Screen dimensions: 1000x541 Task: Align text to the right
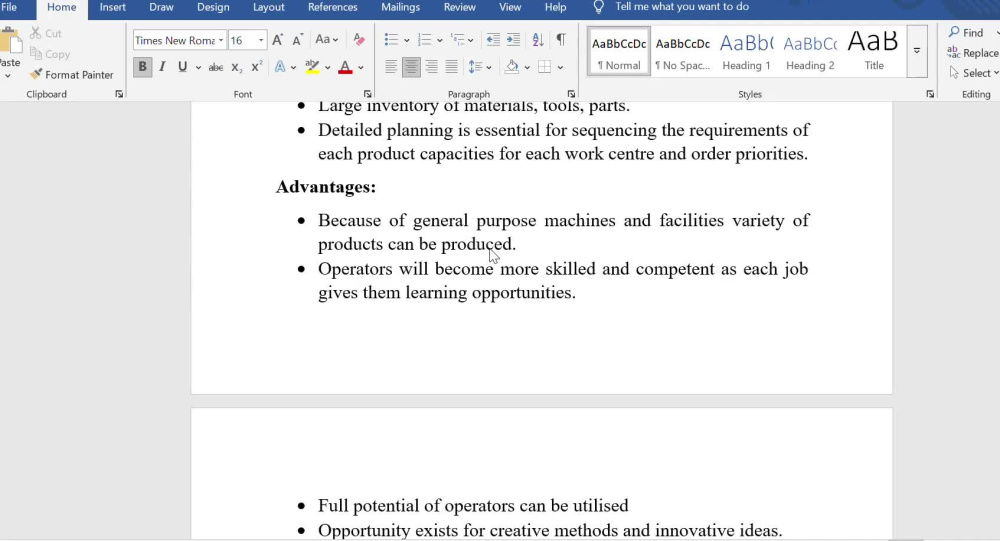coord(432,66)
